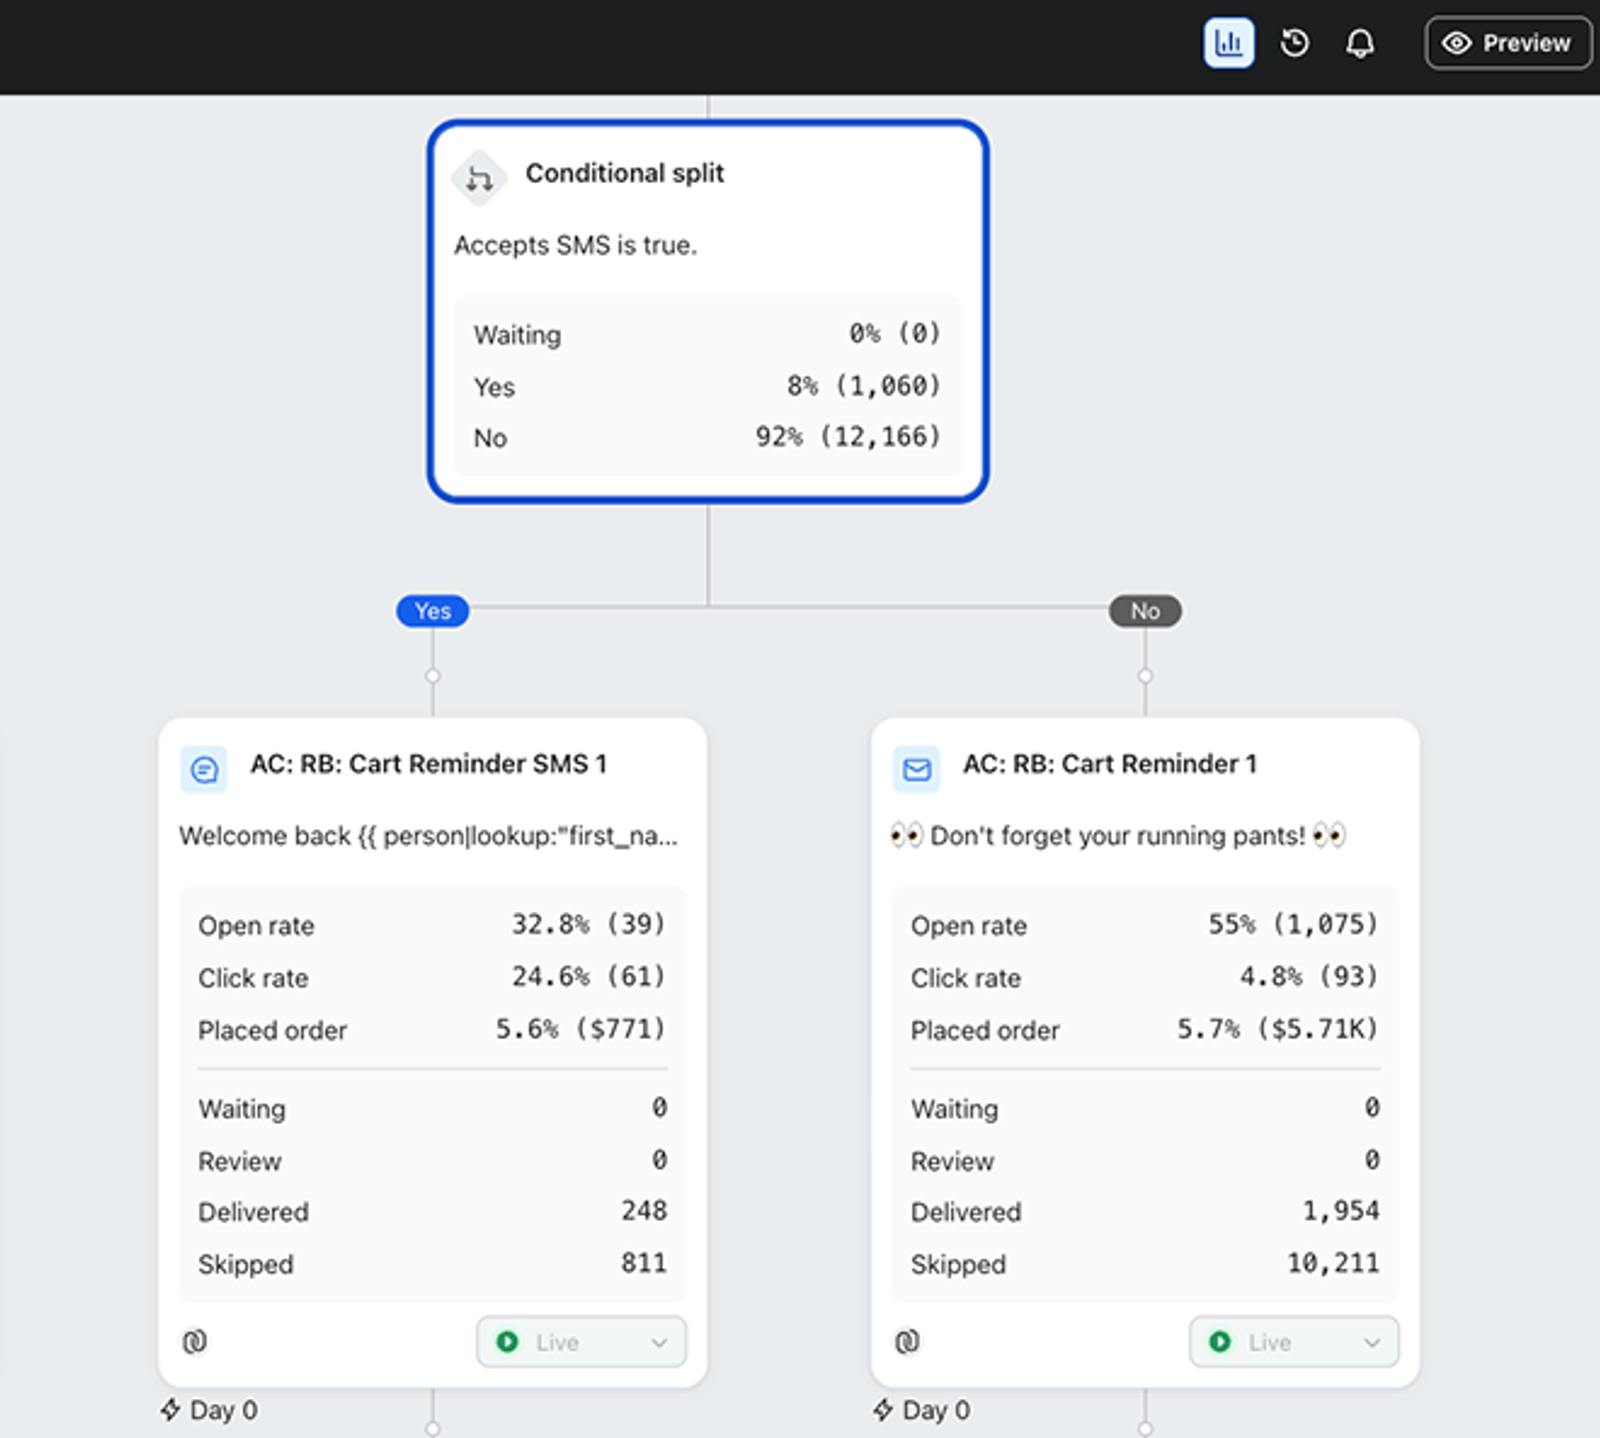
Task: Click the Conditional split branch icon
Action: (x=479, y=178)
